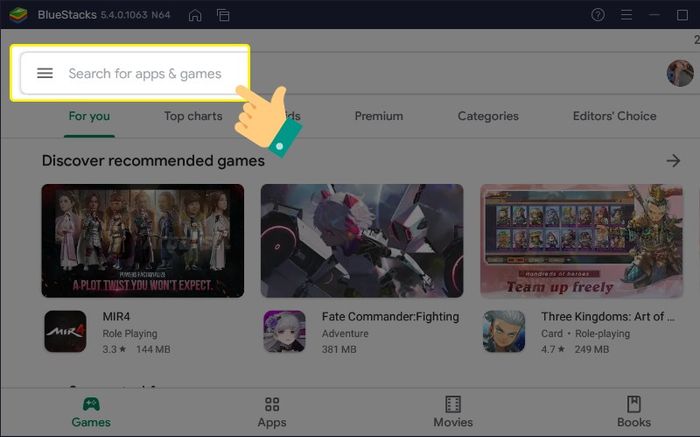Open the hamburger menu in search bar
The width and height of the screenshot is (700, 437).
click(45, 73)
